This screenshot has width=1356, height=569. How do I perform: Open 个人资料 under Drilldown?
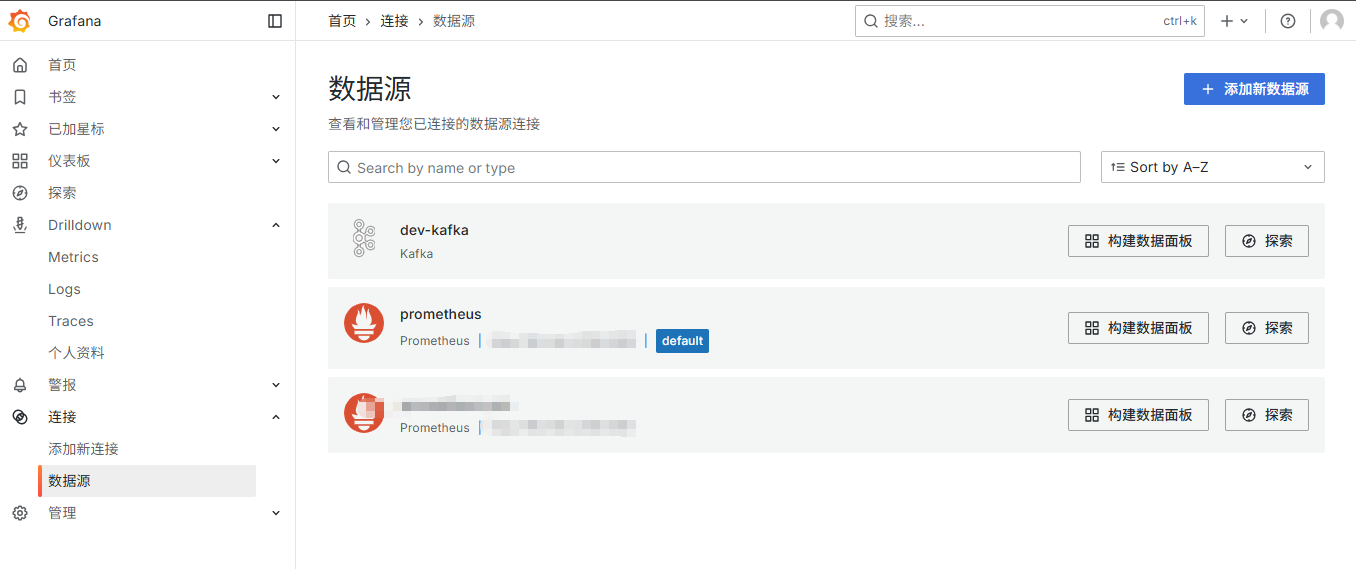pos(76,353)
